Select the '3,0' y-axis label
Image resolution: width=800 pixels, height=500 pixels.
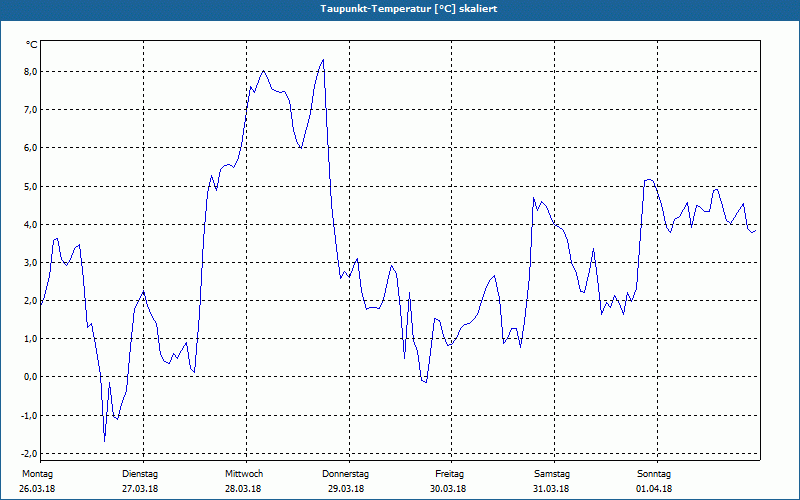point(31,262)
